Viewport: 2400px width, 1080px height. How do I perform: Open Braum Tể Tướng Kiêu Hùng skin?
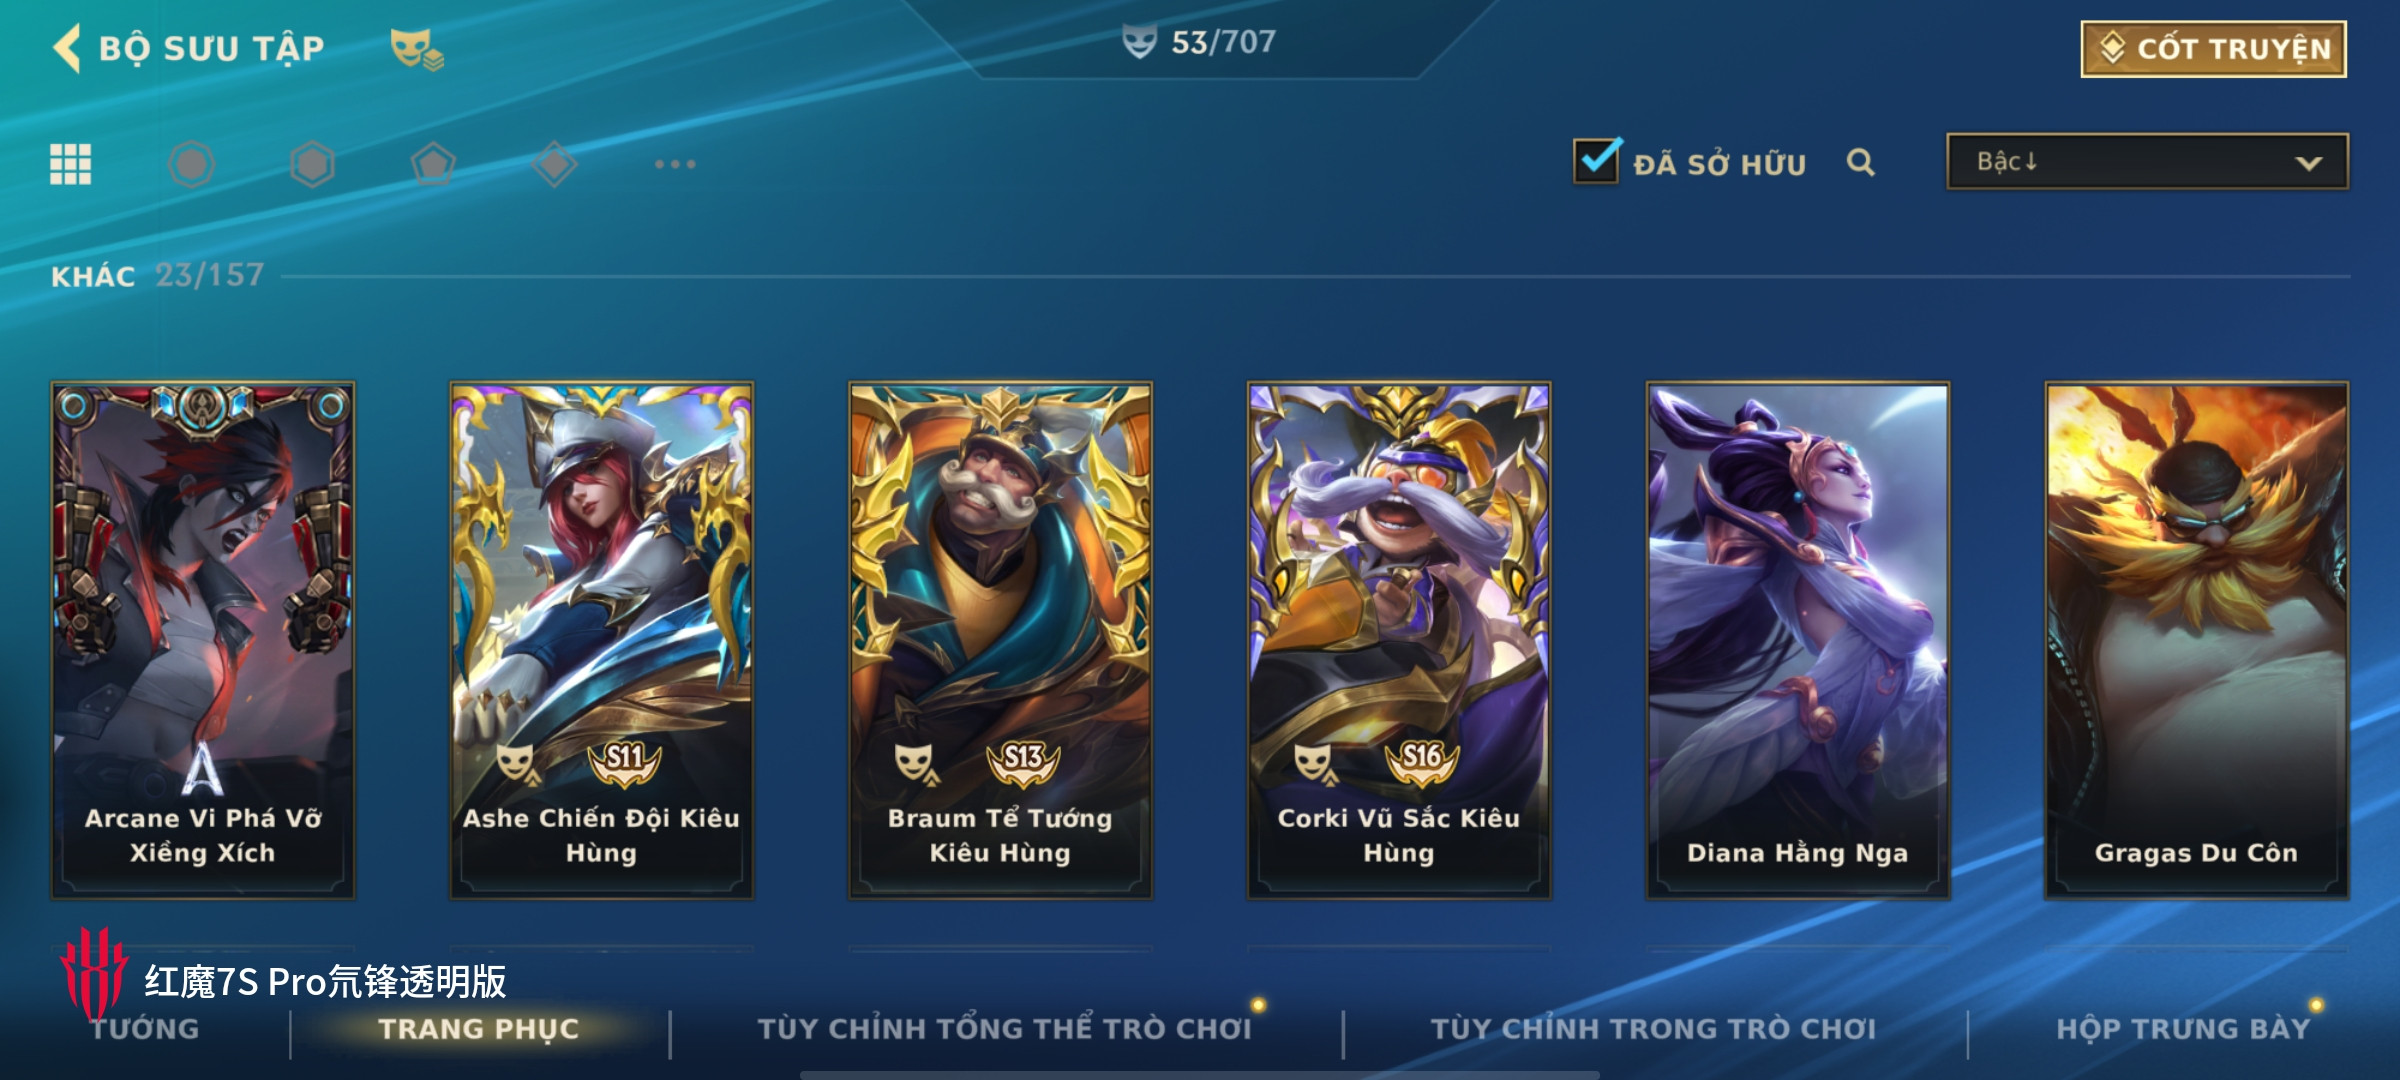pyautogui.click(x=1000, y=640)
